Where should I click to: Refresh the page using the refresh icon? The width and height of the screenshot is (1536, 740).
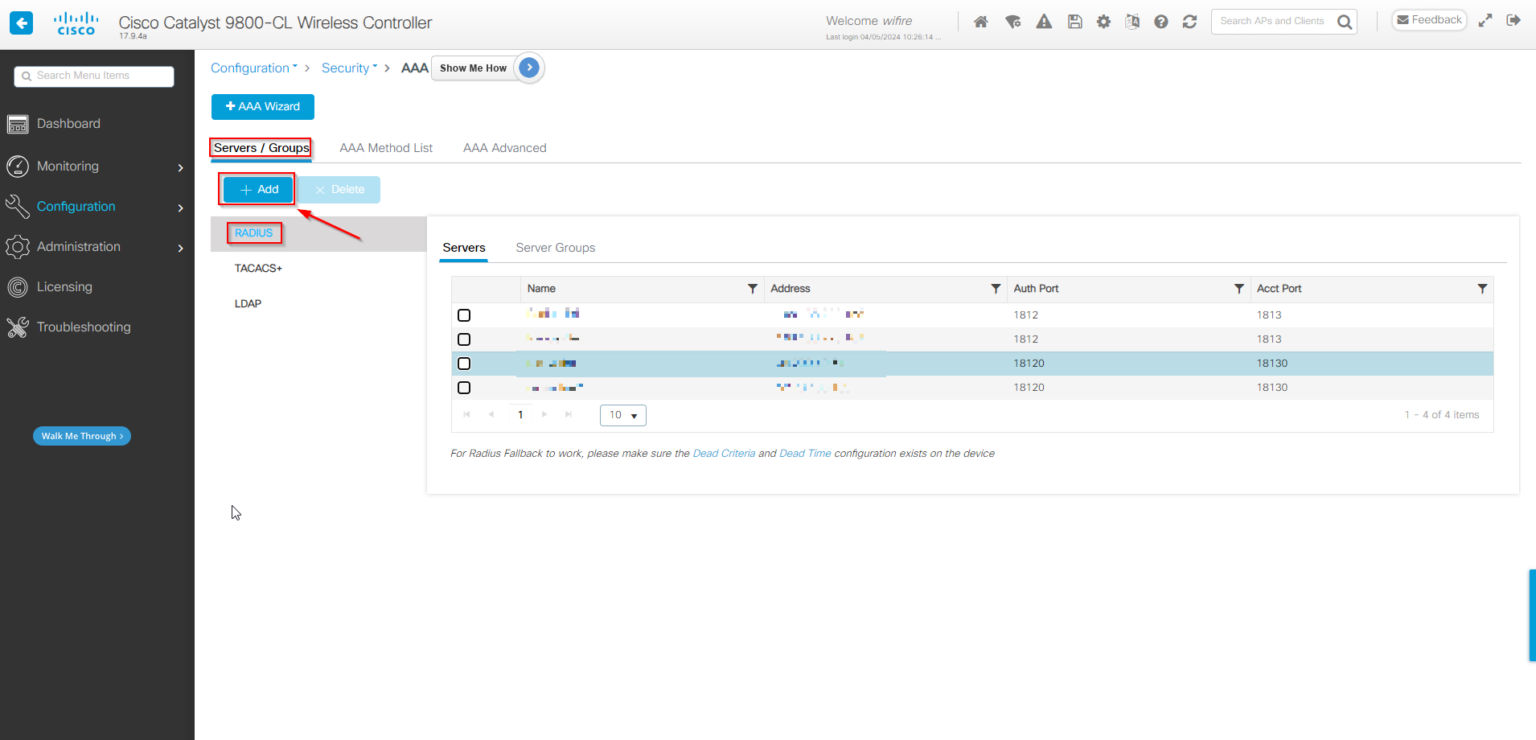click(x=1189, y=20)
